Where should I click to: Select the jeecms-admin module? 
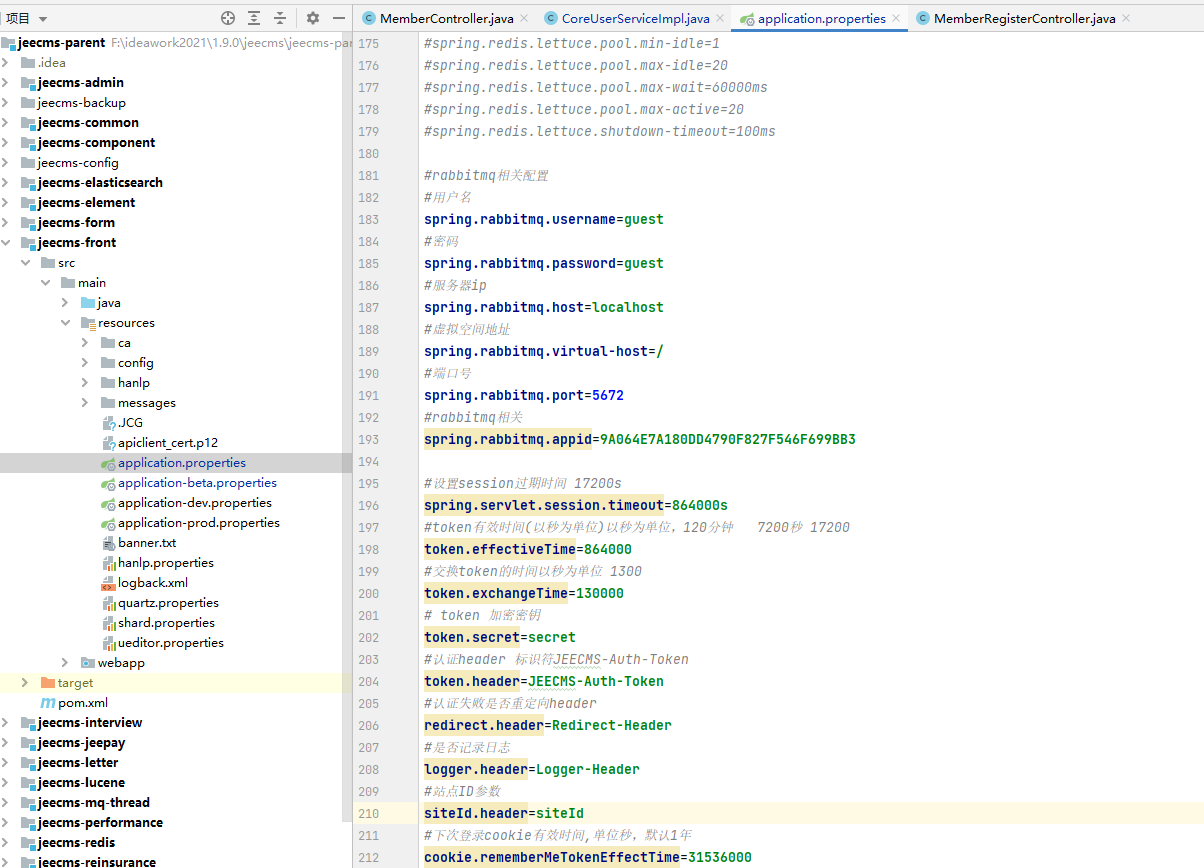81,82
